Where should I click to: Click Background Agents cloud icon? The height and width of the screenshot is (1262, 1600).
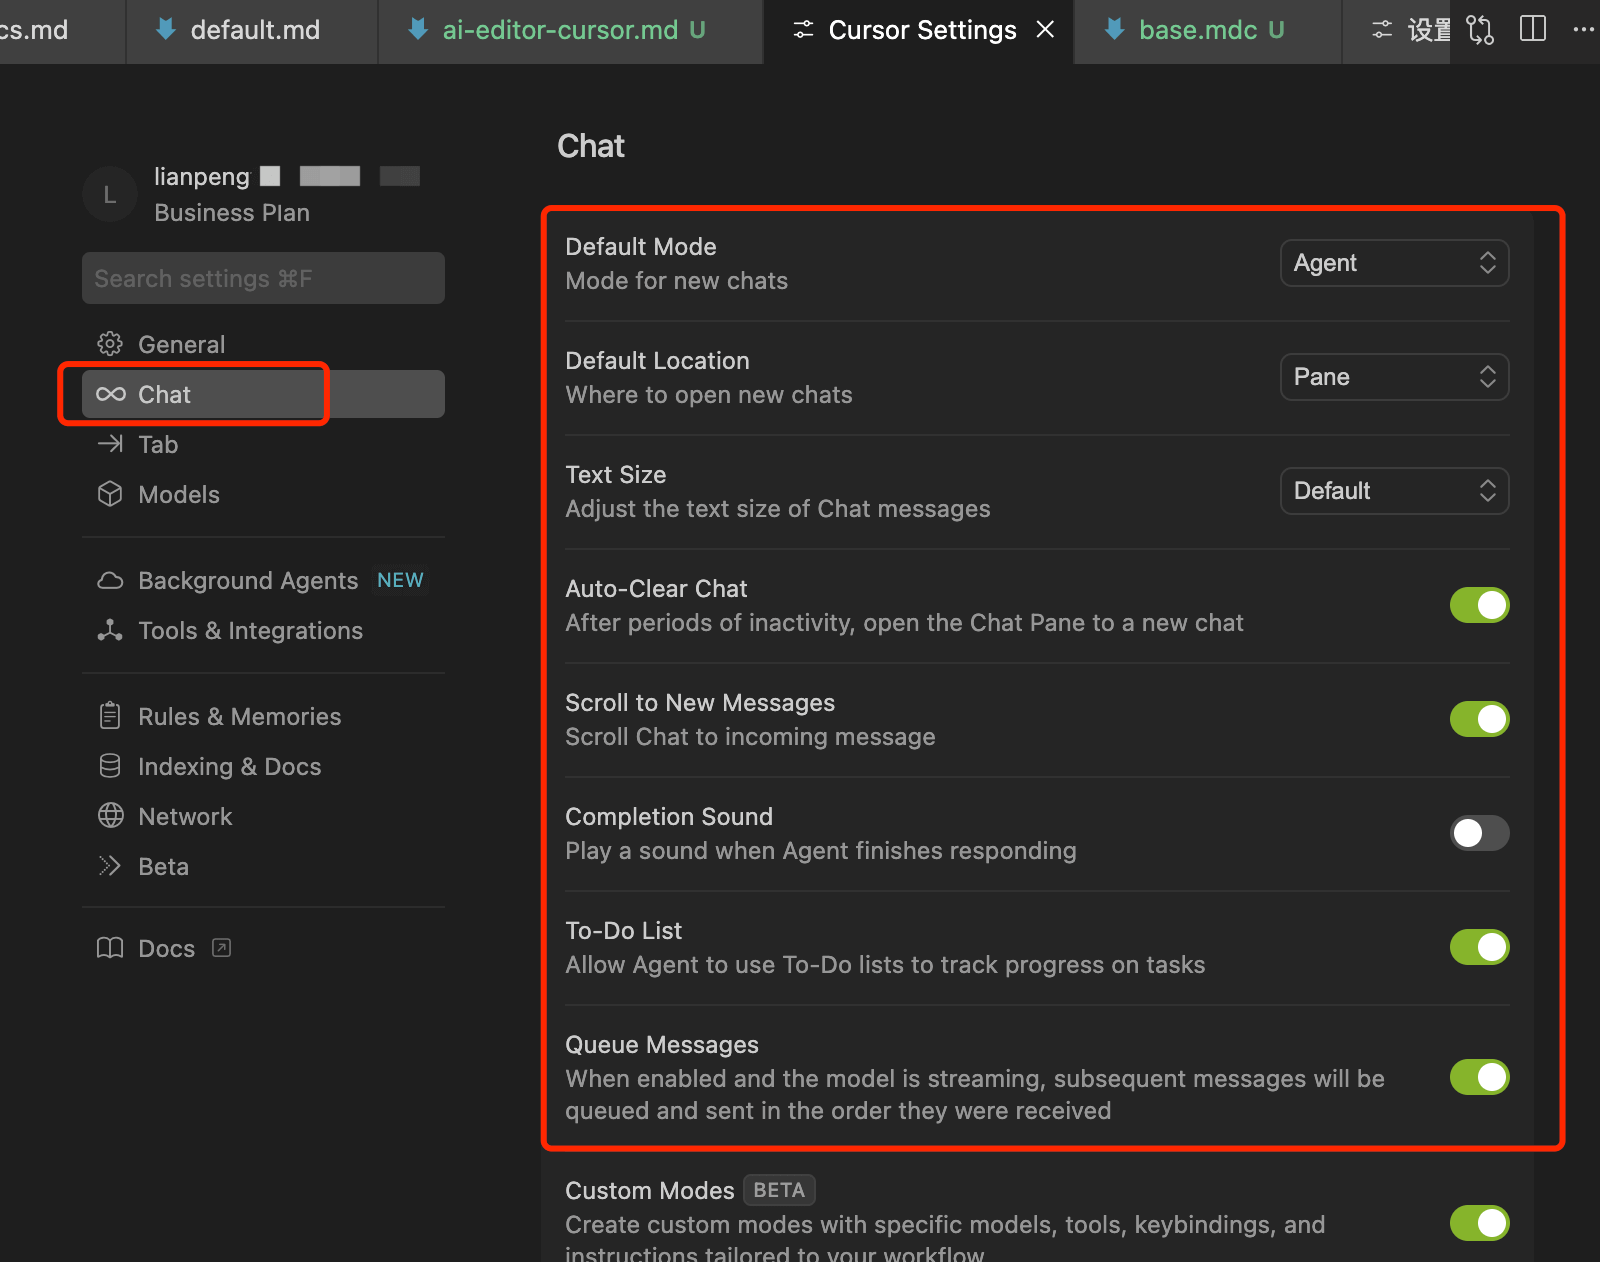coord(110,581)
